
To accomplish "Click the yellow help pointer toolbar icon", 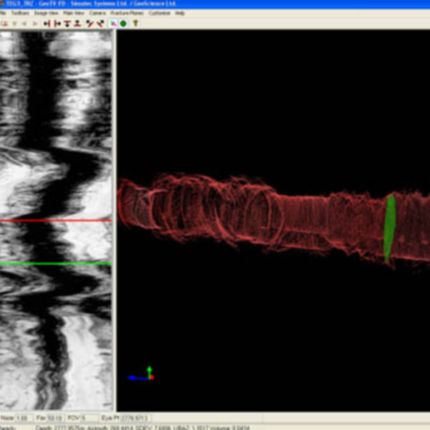I will point(135,23).
